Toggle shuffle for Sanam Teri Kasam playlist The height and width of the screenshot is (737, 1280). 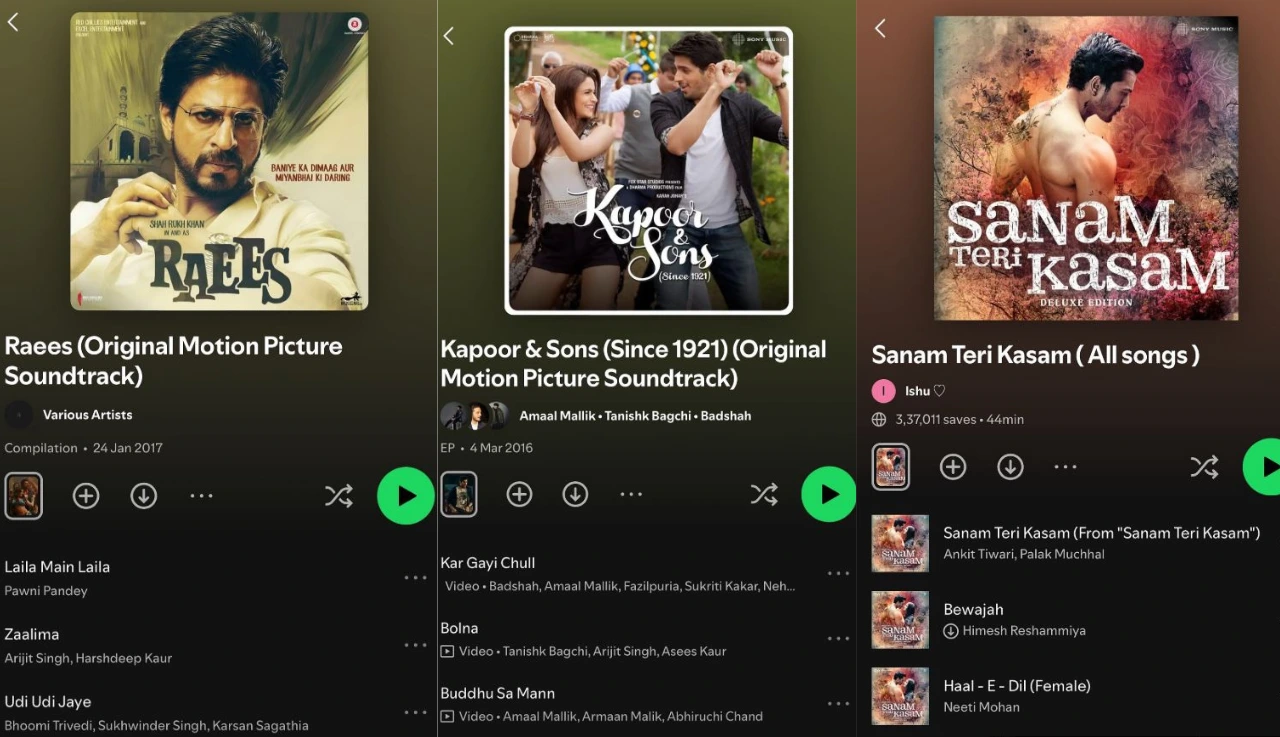point(1204,467)
